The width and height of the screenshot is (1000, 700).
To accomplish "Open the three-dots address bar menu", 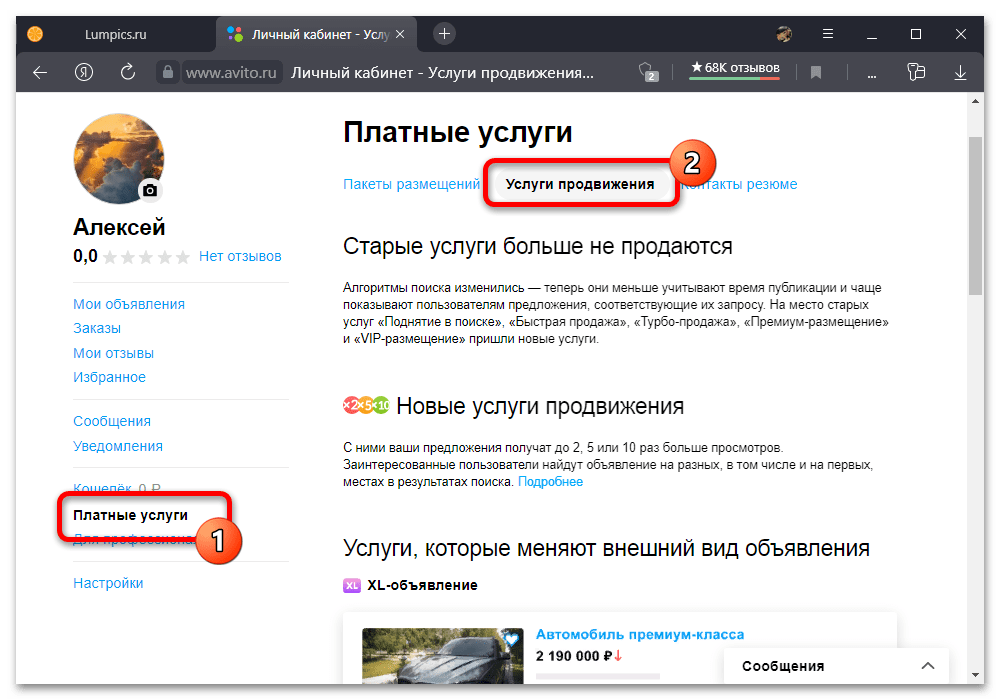I will tap(872, 75).
